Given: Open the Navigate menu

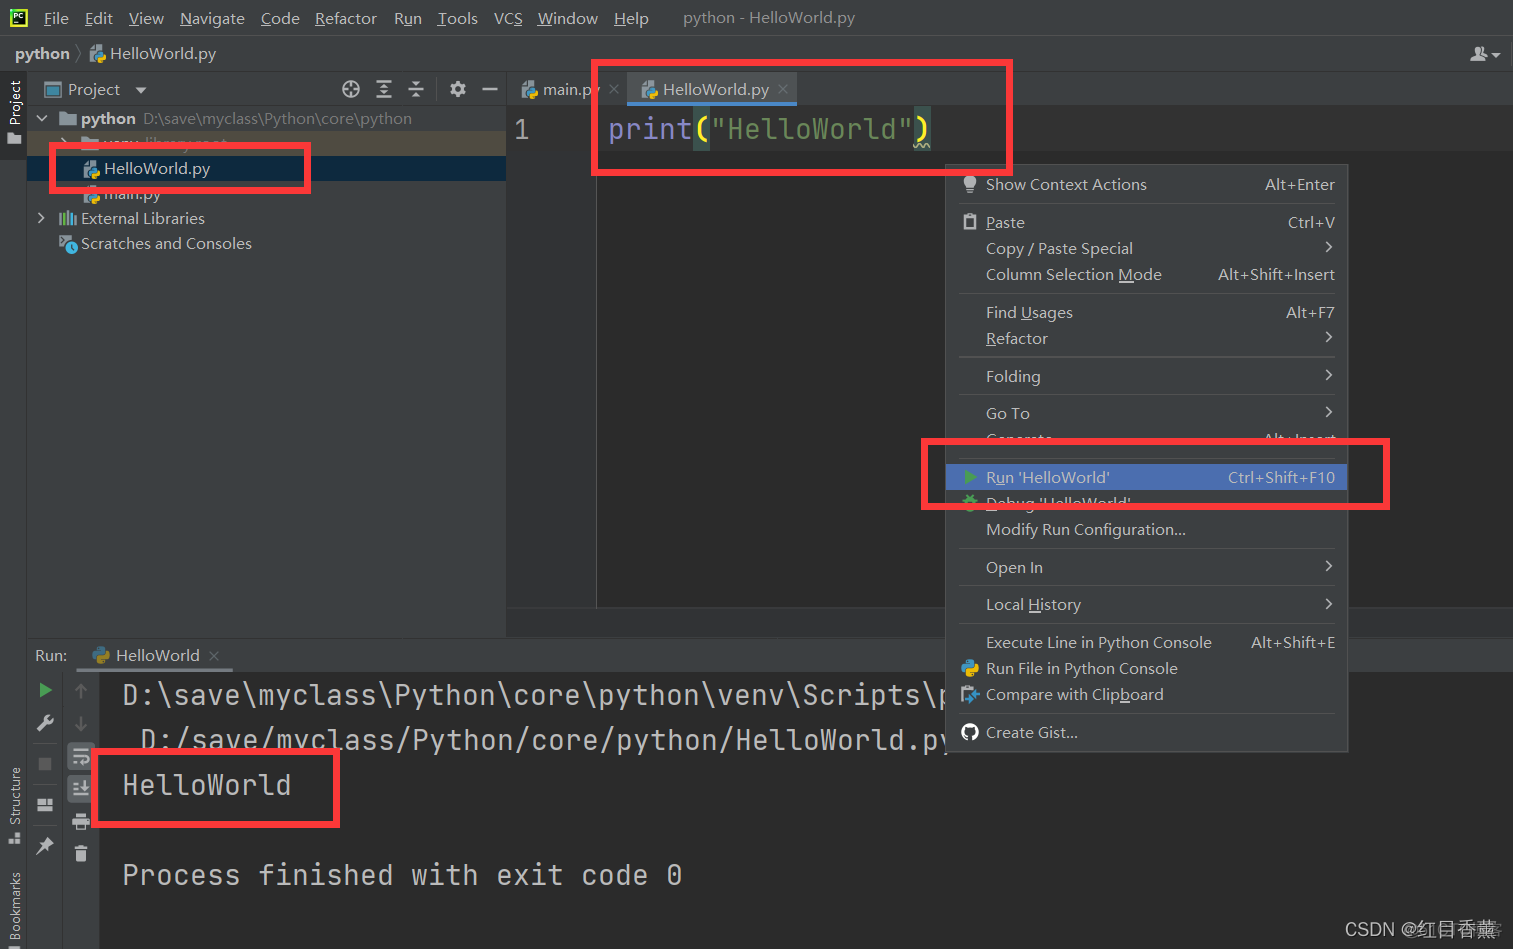Looking at the screenshot, I should [212, 18].
